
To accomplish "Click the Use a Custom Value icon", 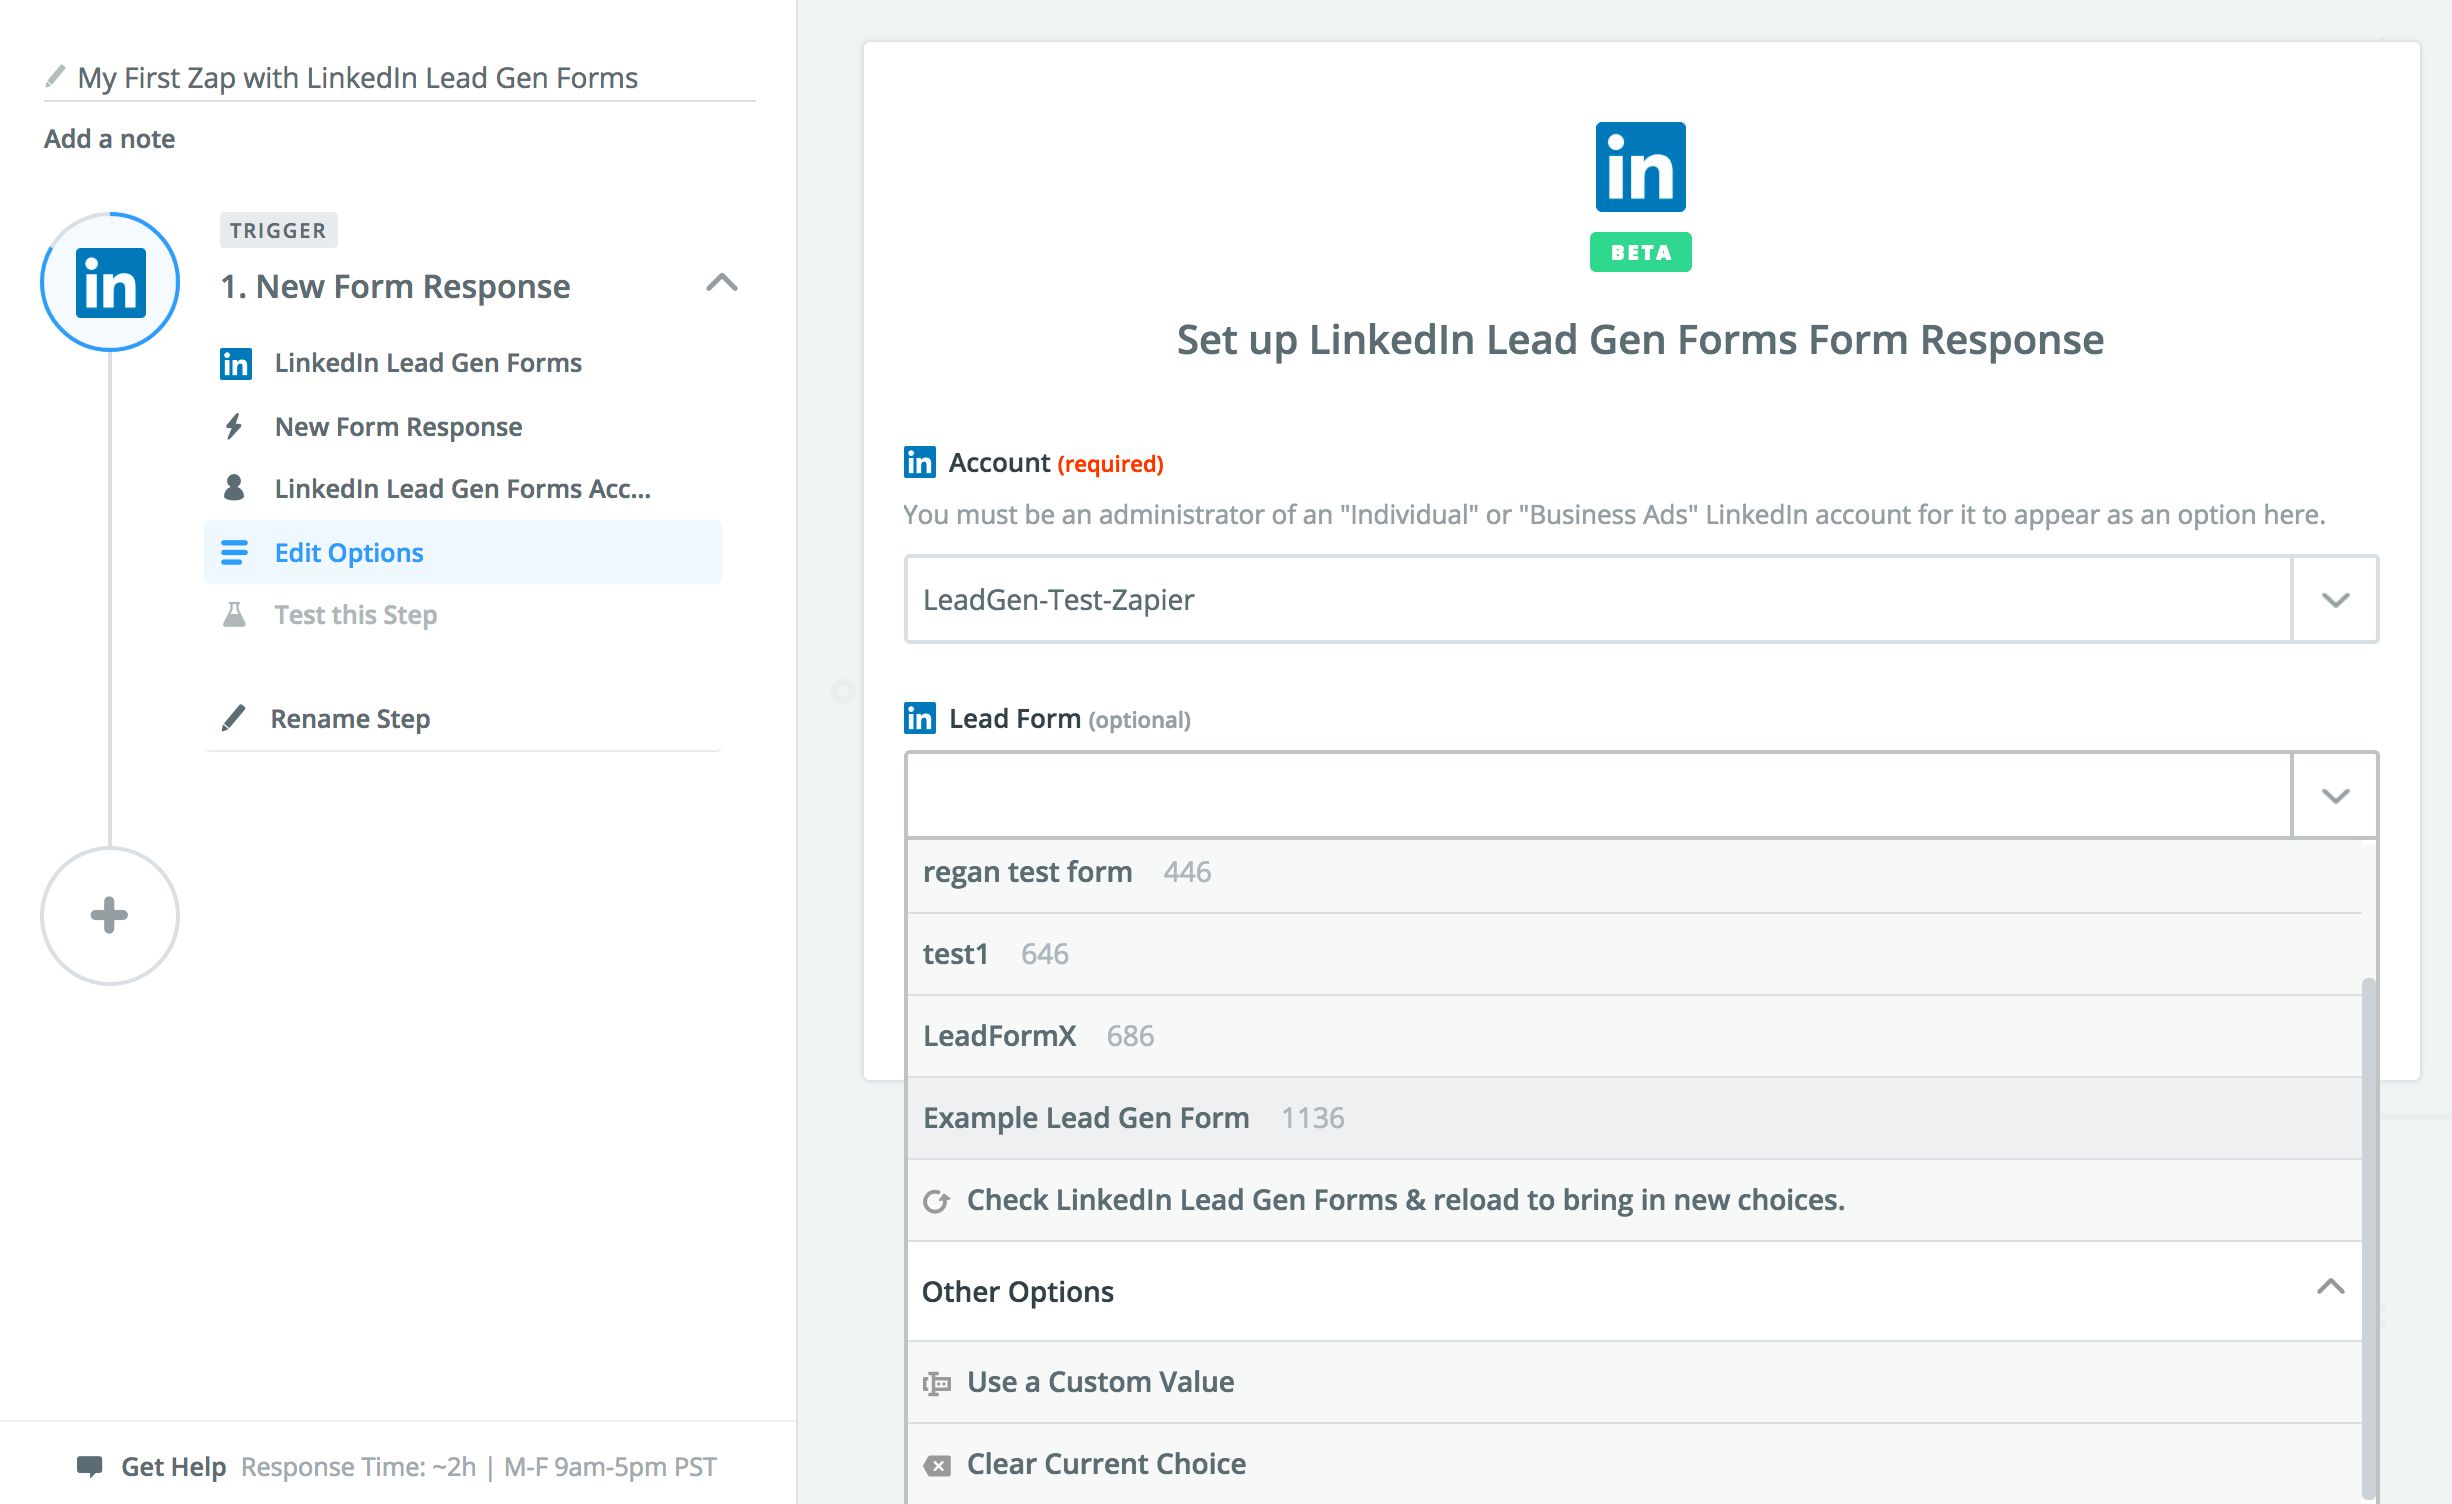I will click(x=937, y=1383).
